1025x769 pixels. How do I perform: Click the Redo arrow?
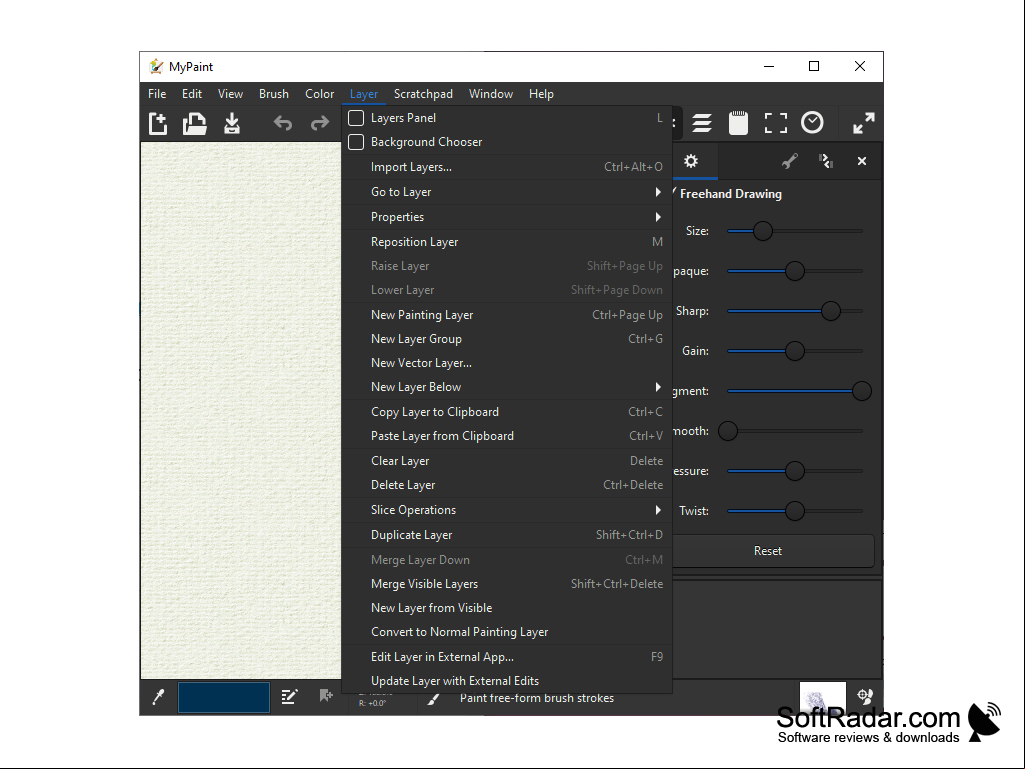tap(320, 123)
